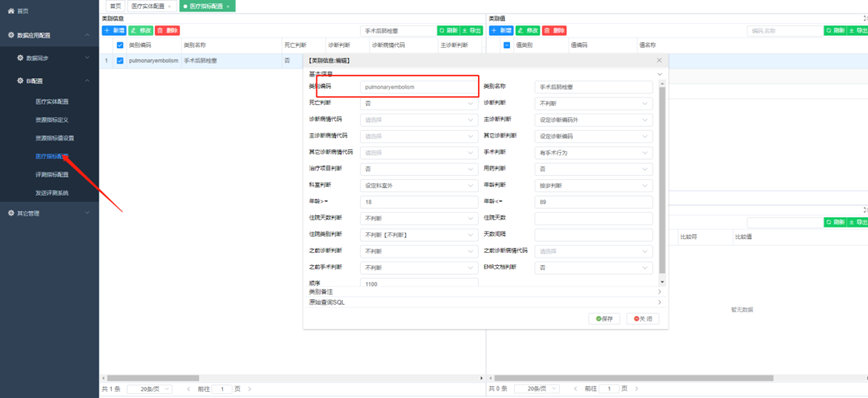Open the 用药判断 dropdown
Screen dimensions: 868x398
(x=594, y=169)
